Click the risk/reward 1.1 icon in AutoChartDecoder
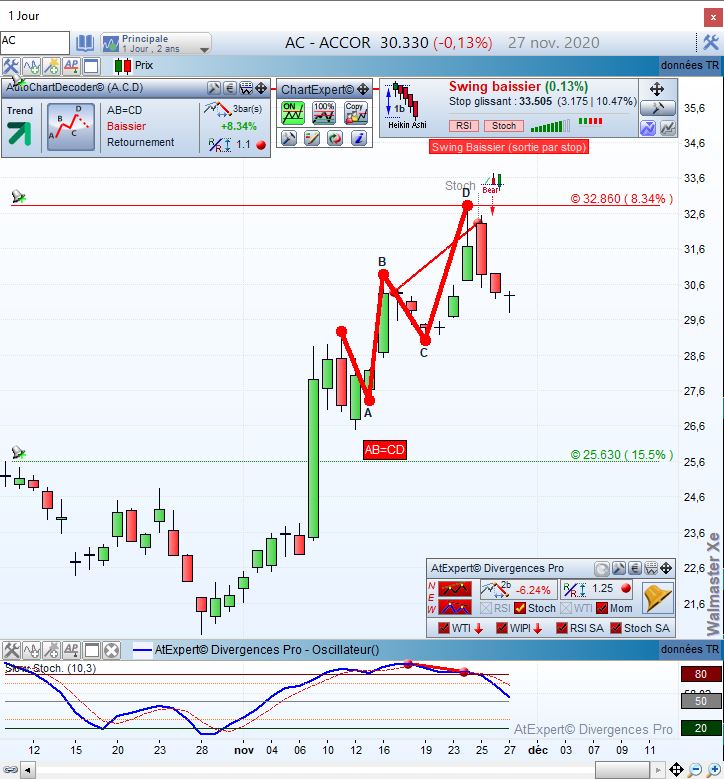724x779 pixels. coord(220,145)
